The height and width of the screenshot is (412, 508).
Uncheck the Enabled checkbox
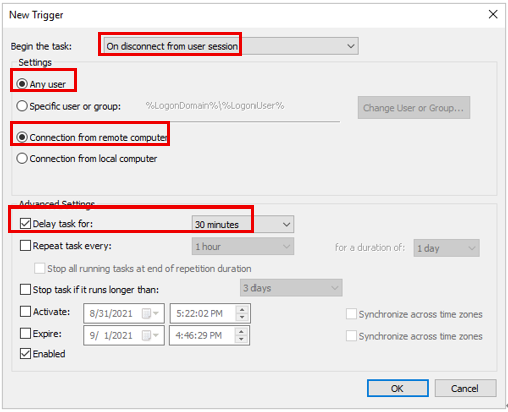point(25,353)
